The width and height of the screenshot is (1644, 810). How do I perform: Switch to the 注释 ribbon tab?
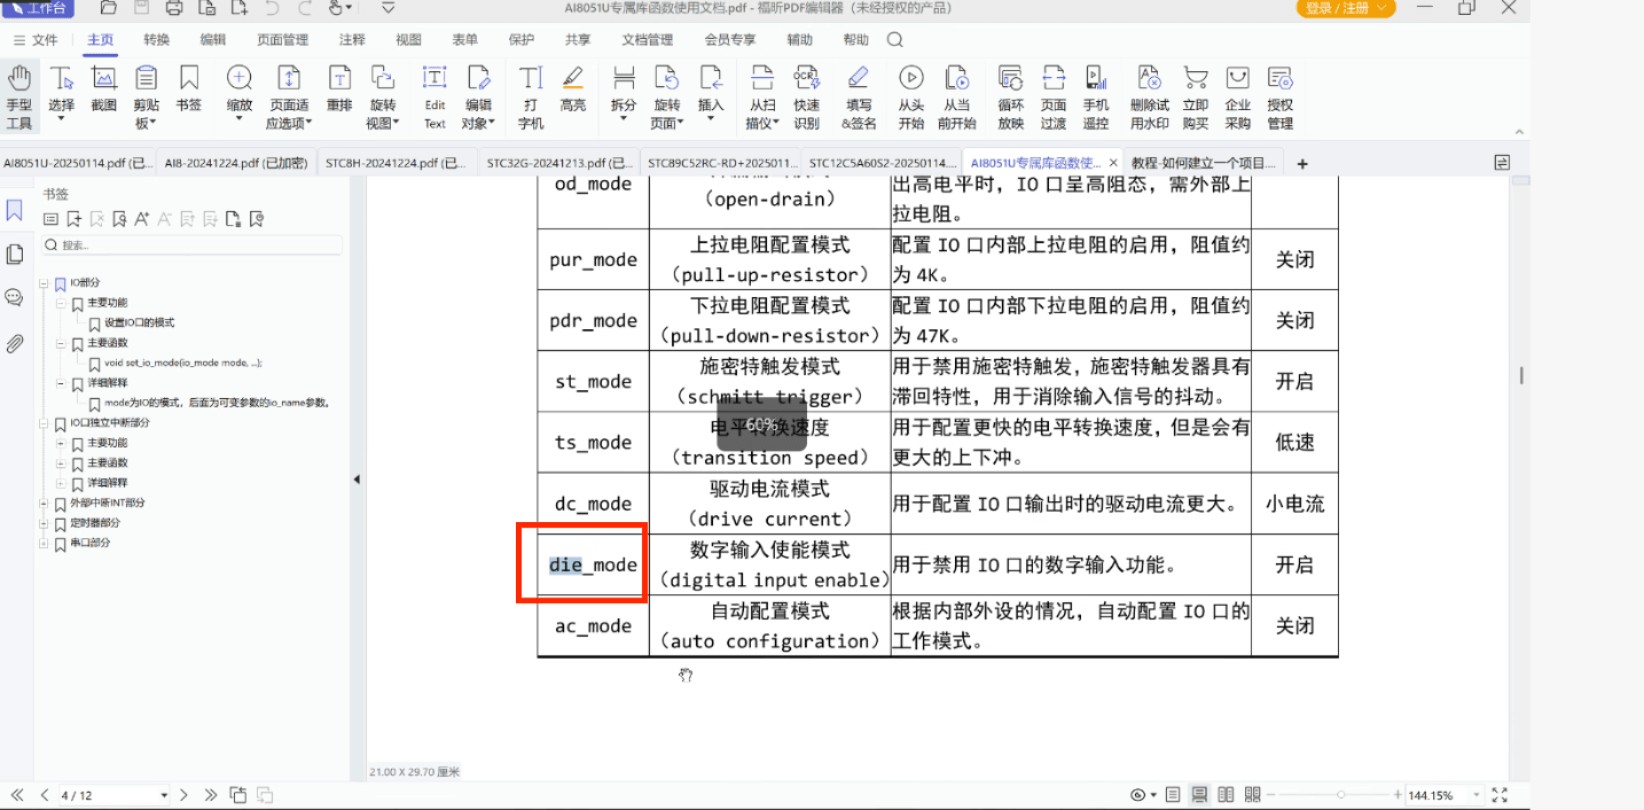[x=352, y=40]
